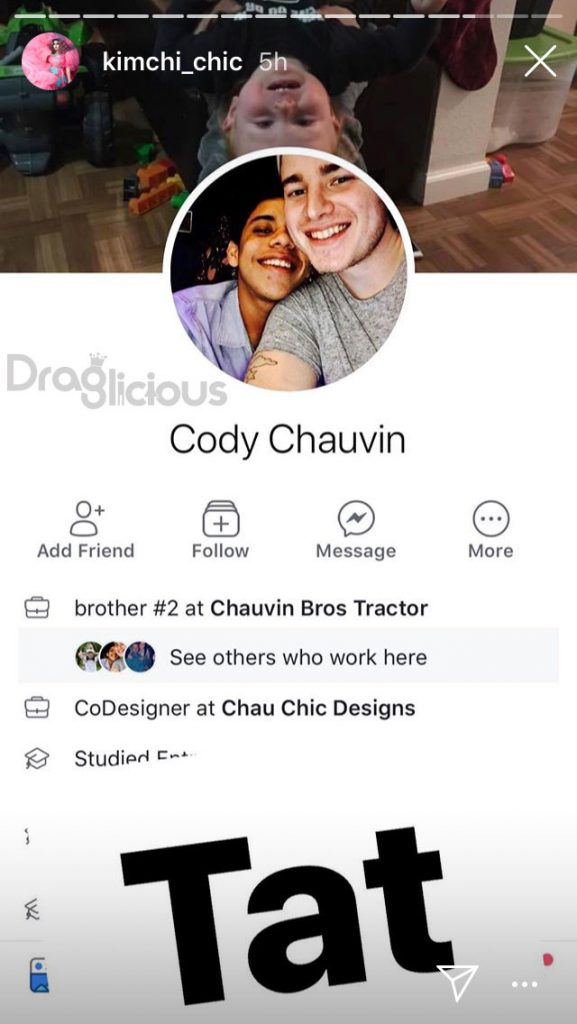Open the More options circle icon

tap(491, 519)
